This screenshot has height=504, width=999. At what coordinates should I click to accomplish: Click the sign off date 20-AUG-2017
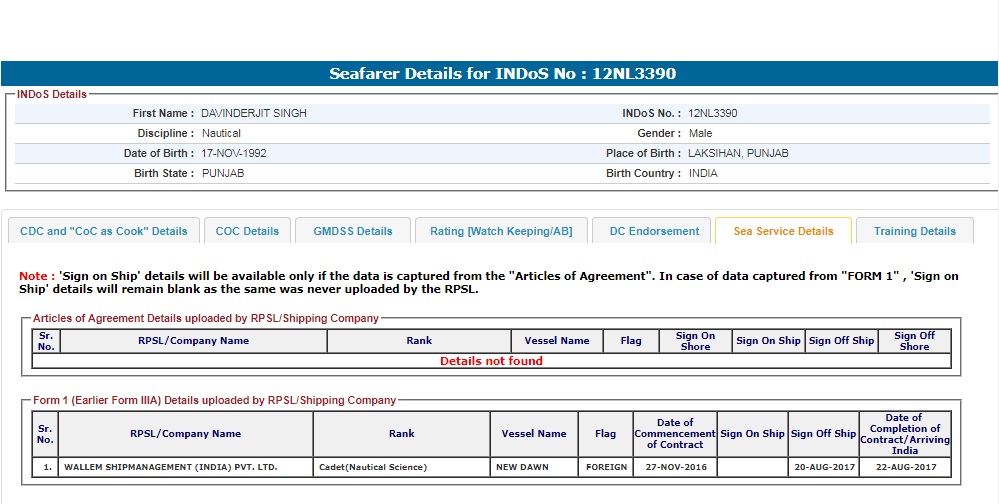point(823,467)
